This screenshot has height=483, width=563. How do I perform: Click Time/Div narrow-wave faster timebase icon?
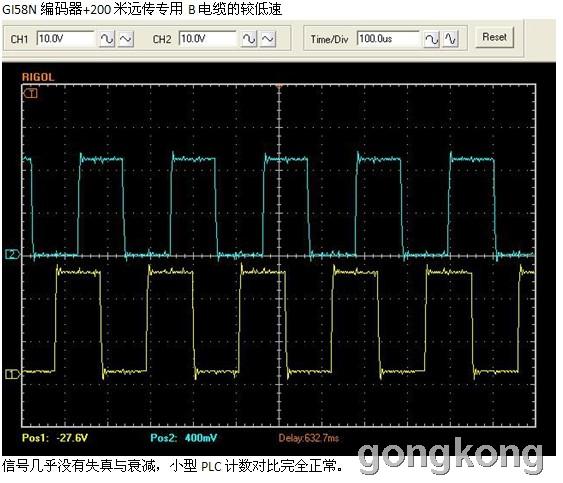(x=451, y=39)
